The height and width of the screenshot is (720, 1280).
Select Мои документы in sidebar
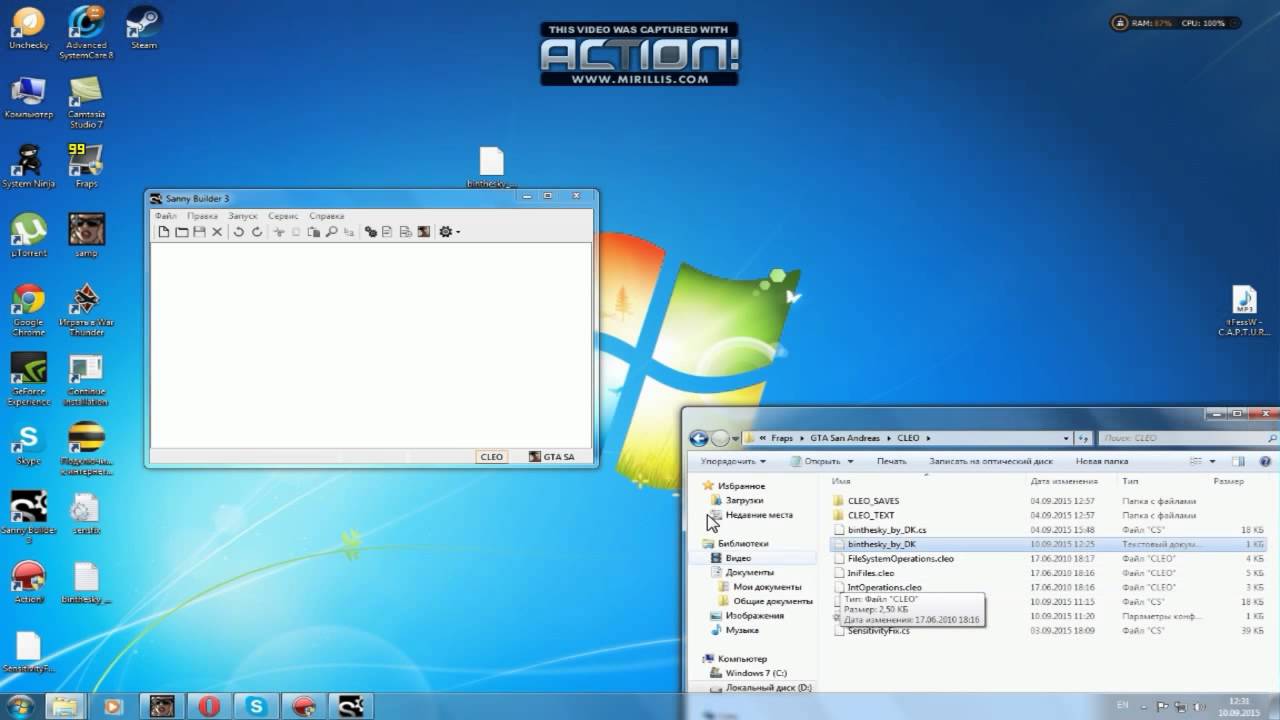point(767,587)
